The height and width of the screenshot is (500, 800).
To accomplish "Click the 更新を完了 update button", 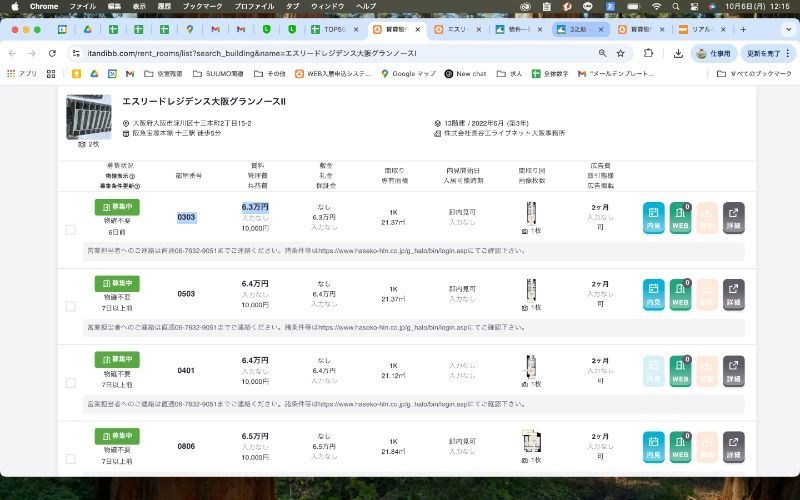I will click(768, 53).
